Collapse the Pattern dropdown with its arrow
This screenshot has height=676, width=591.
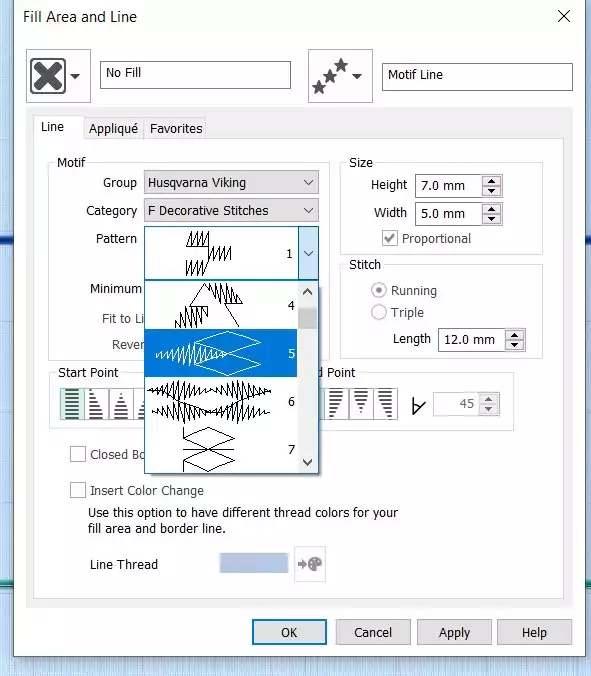pyautogui.click(x=308, y=254)
